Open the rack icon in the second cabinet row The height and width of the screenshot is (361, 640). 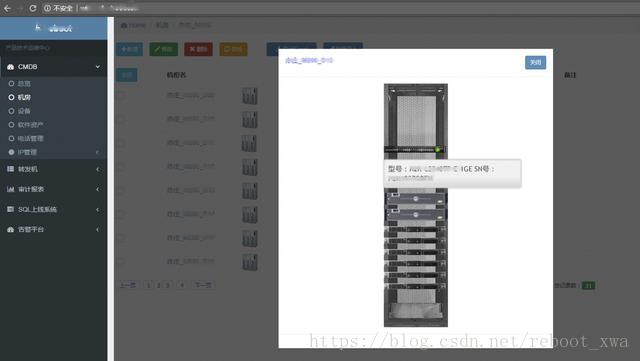(x=249, y=120)
